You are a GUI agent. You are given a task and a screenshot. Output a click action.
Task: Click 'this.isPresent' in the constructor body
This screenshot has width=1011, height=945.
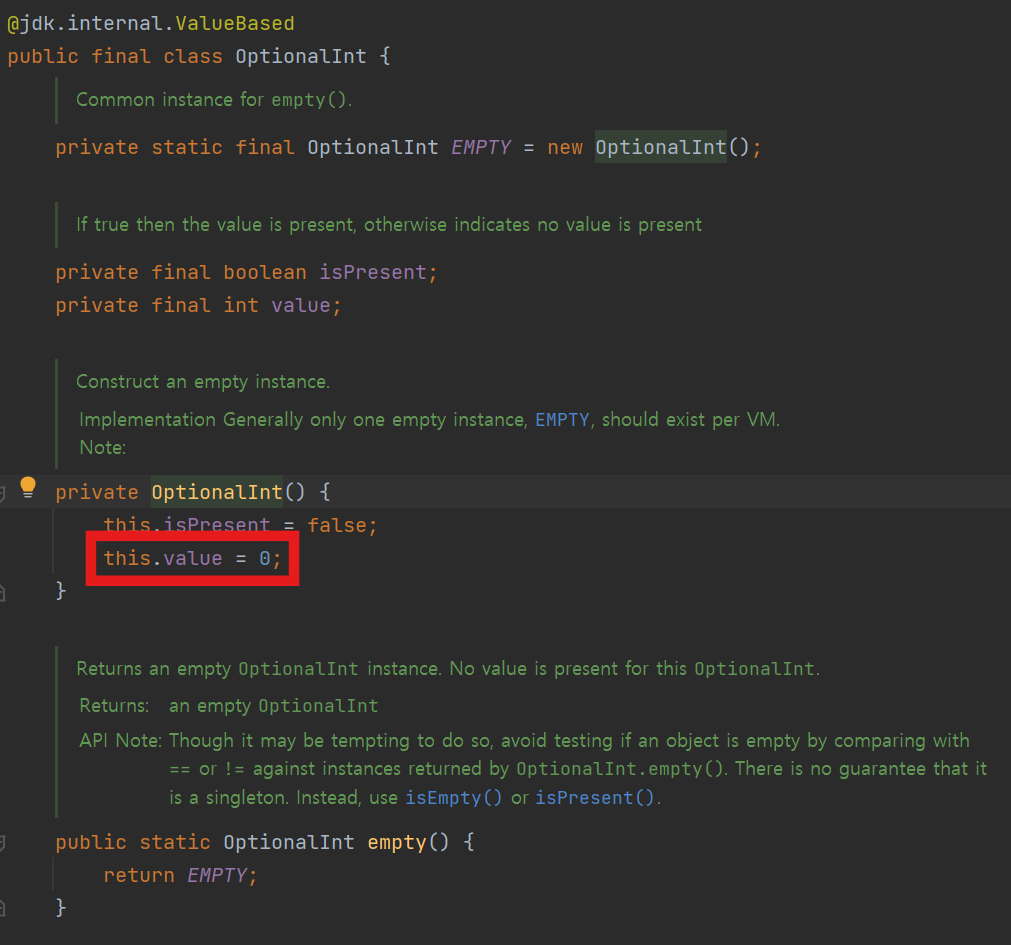point(187,525)
